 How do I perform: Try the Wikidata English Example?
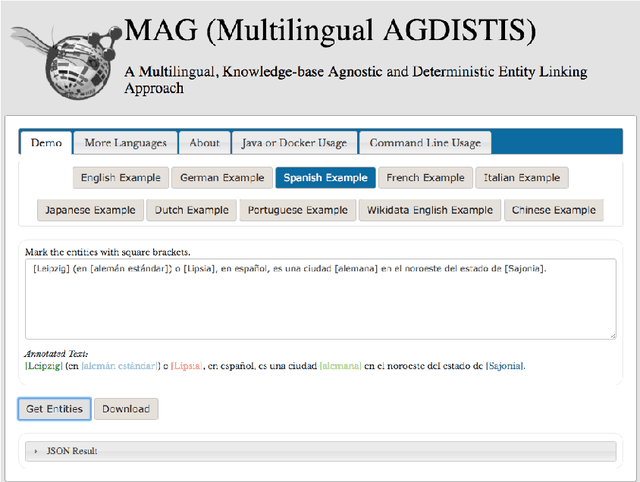point(430,210)
